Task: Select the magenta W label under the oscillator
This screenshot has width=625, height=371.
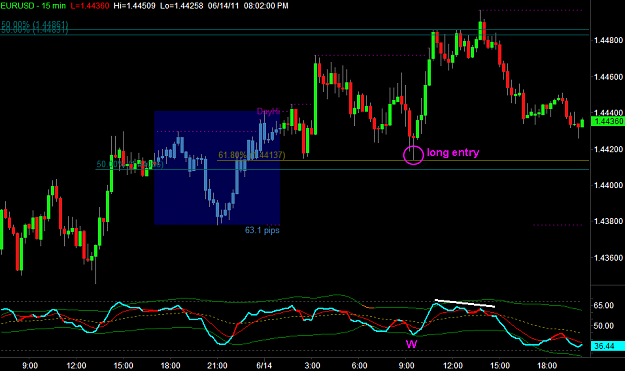Action: coord(411,344)
